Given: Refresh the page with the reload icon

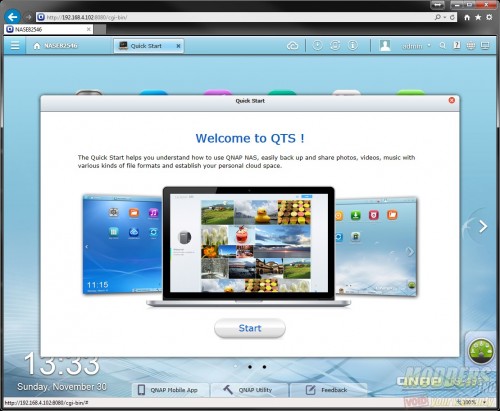Looking at the screenshot, I should click(x=452, y=17).
